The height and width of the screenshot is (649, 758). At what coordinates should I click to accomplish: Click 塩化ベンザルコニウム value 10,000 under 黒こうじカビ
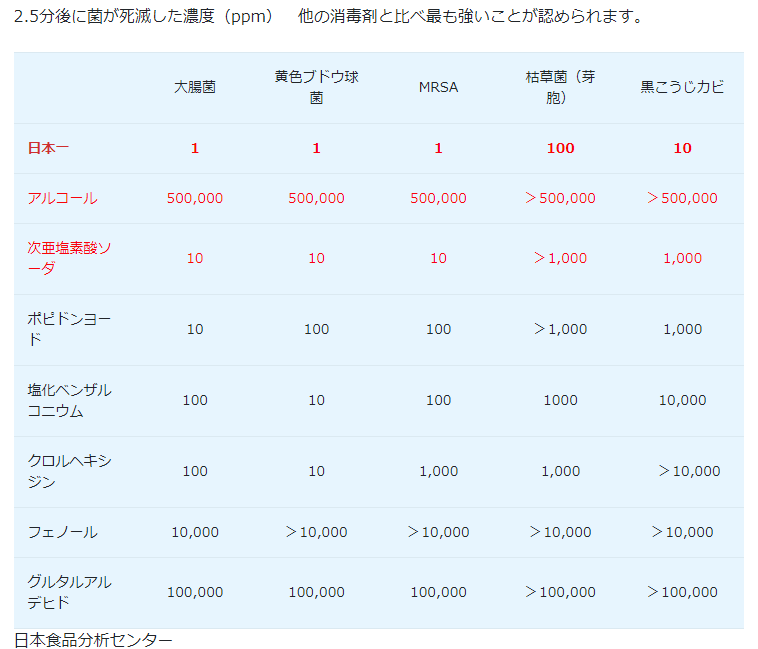tap(682, 400)
